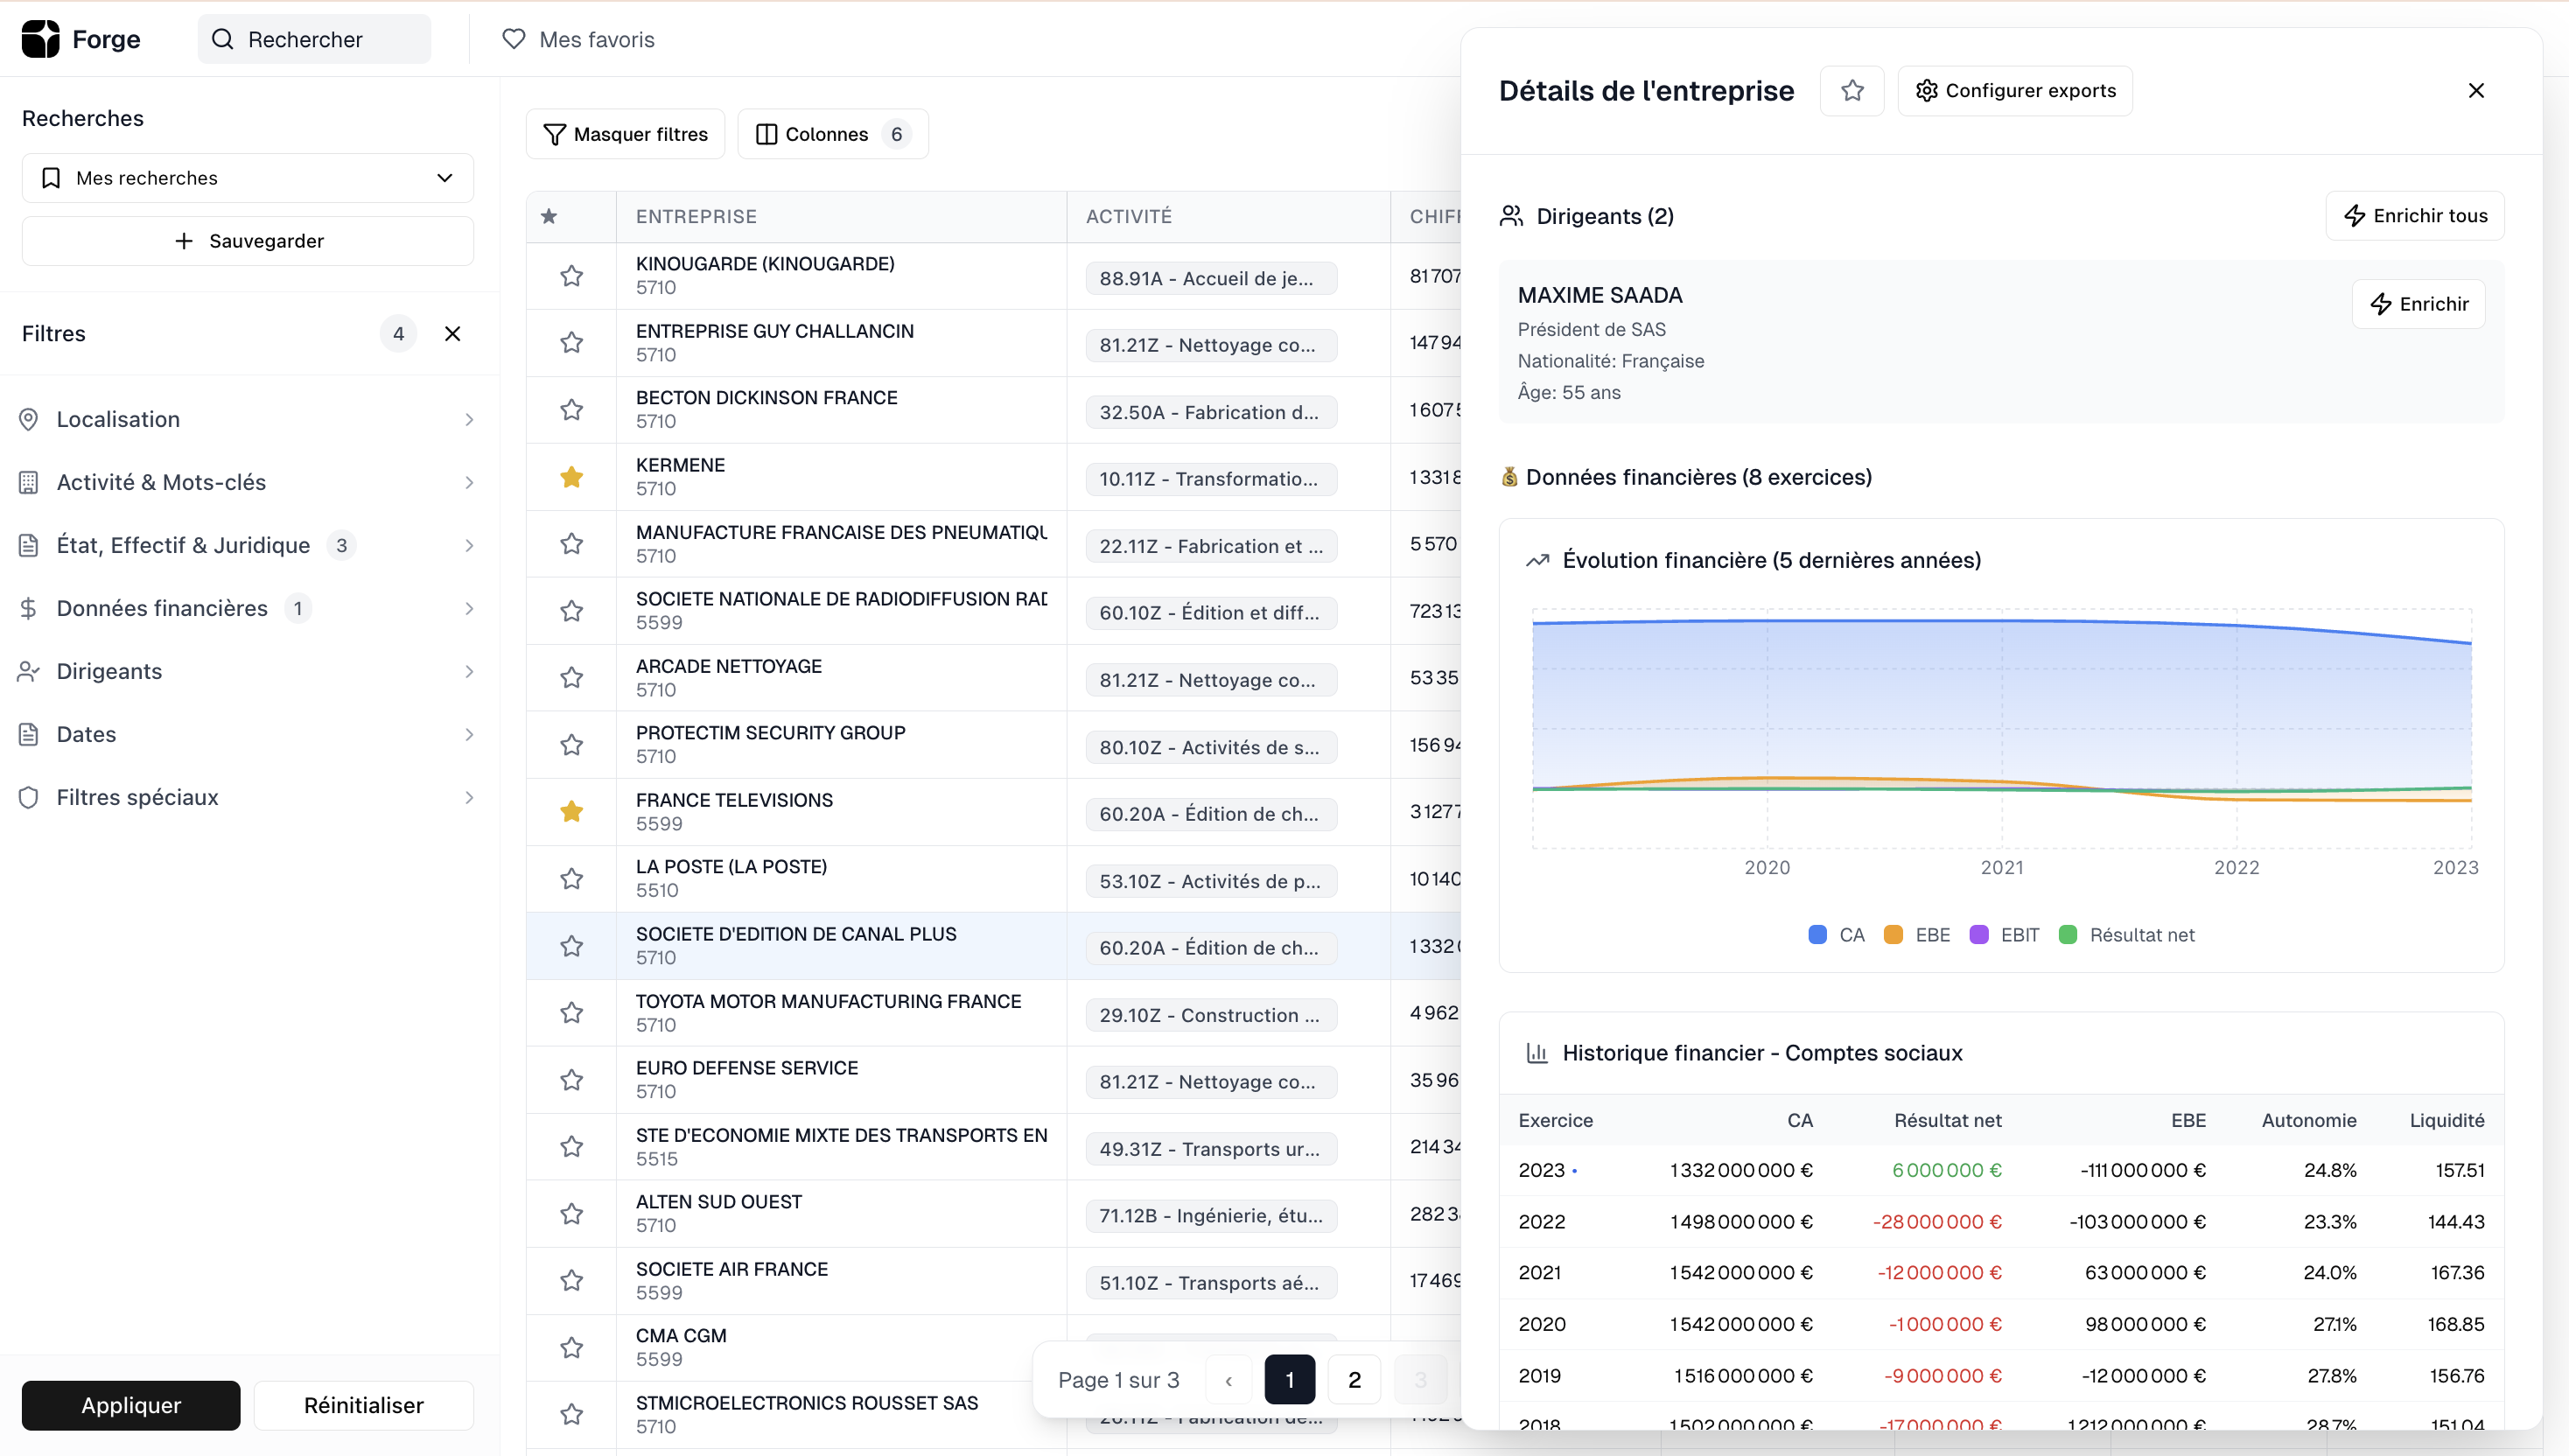The width and height of the screenshot is (2569, 1456).
Task: Unstar FRANCE TELEVISIONS in the list
Action: pos(571,811)
